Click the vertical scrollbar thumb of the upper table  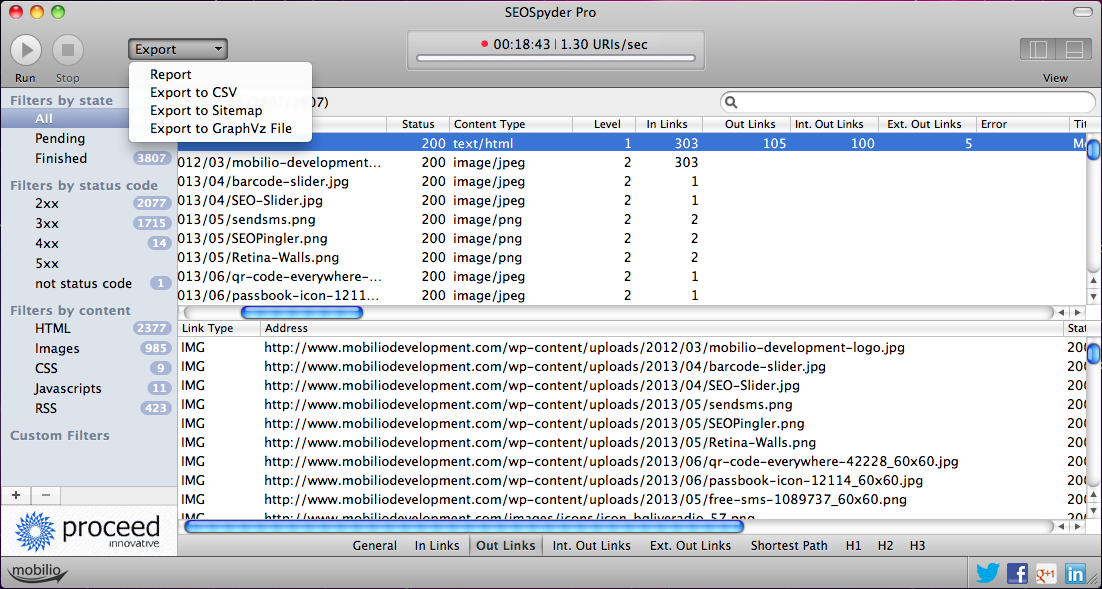[x=1094, y=150]
